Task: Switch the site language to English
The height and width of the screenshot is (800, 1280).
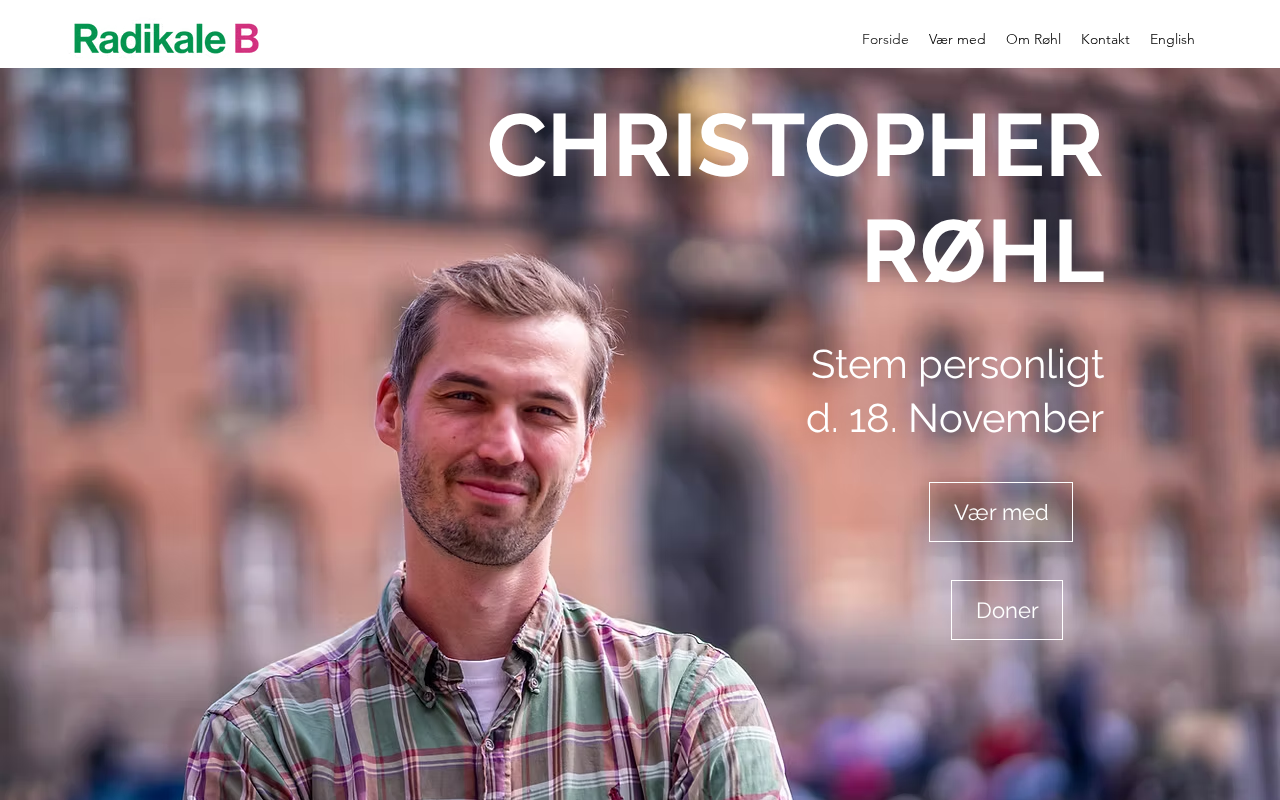Action: coord(1172,39)
